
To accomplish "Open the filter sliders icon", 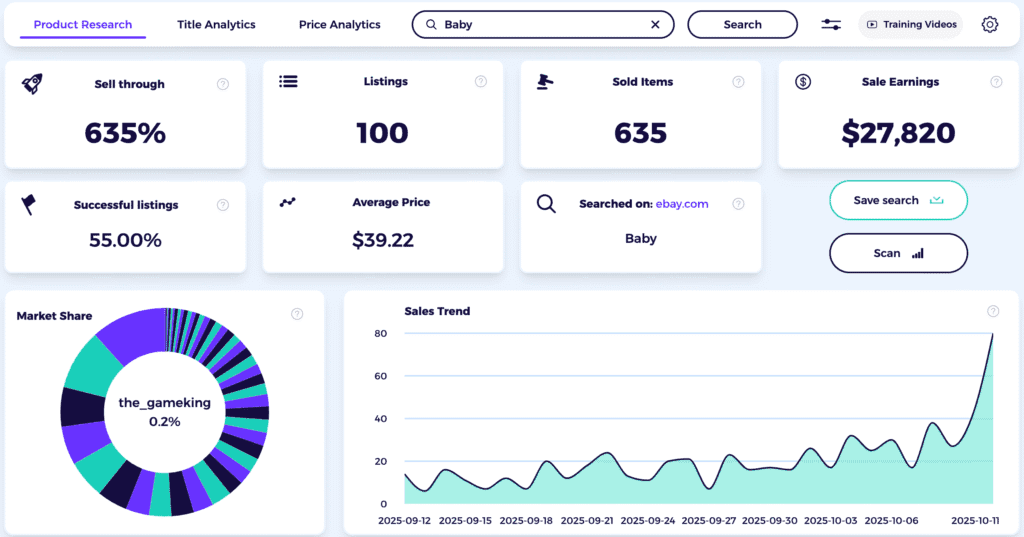I will (x=831, y=24).
